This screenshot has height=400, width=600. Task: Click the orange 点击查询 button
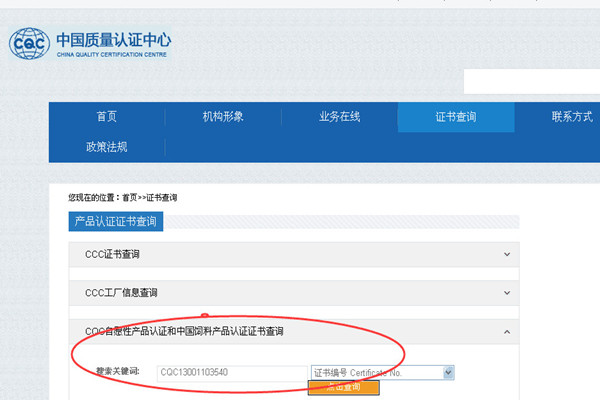[x=344, y=387]
